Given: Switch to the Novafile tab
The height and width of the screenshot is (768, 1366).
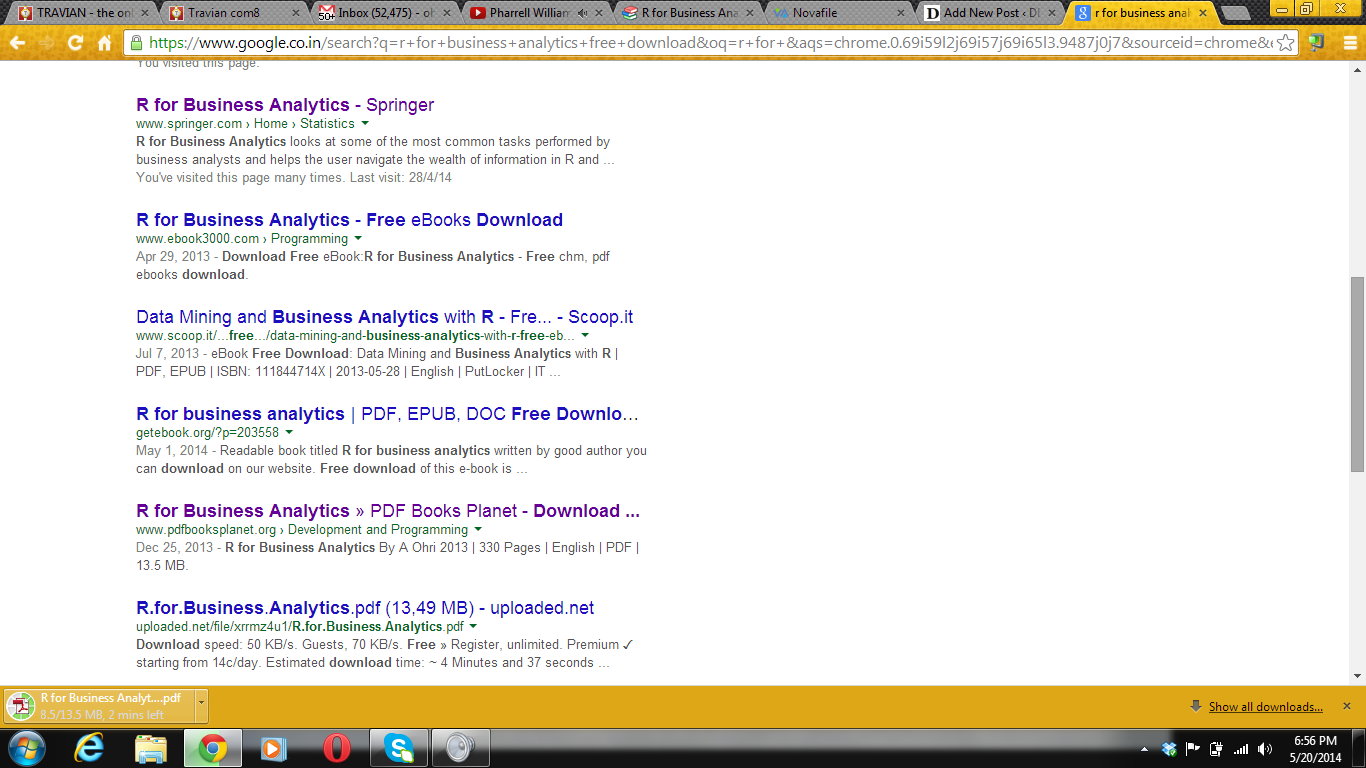Looking at the screenshot, I should point(838,13).
